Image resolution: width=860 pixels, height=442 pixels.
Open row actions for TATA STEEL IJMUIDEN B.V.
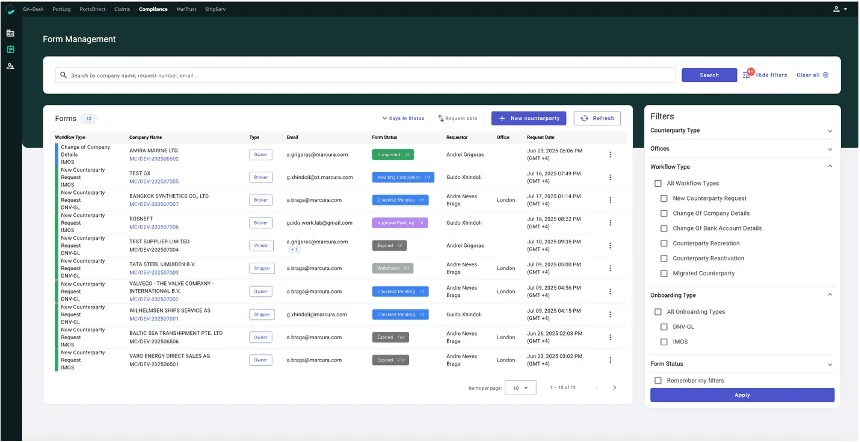click(x=610, y=268)
